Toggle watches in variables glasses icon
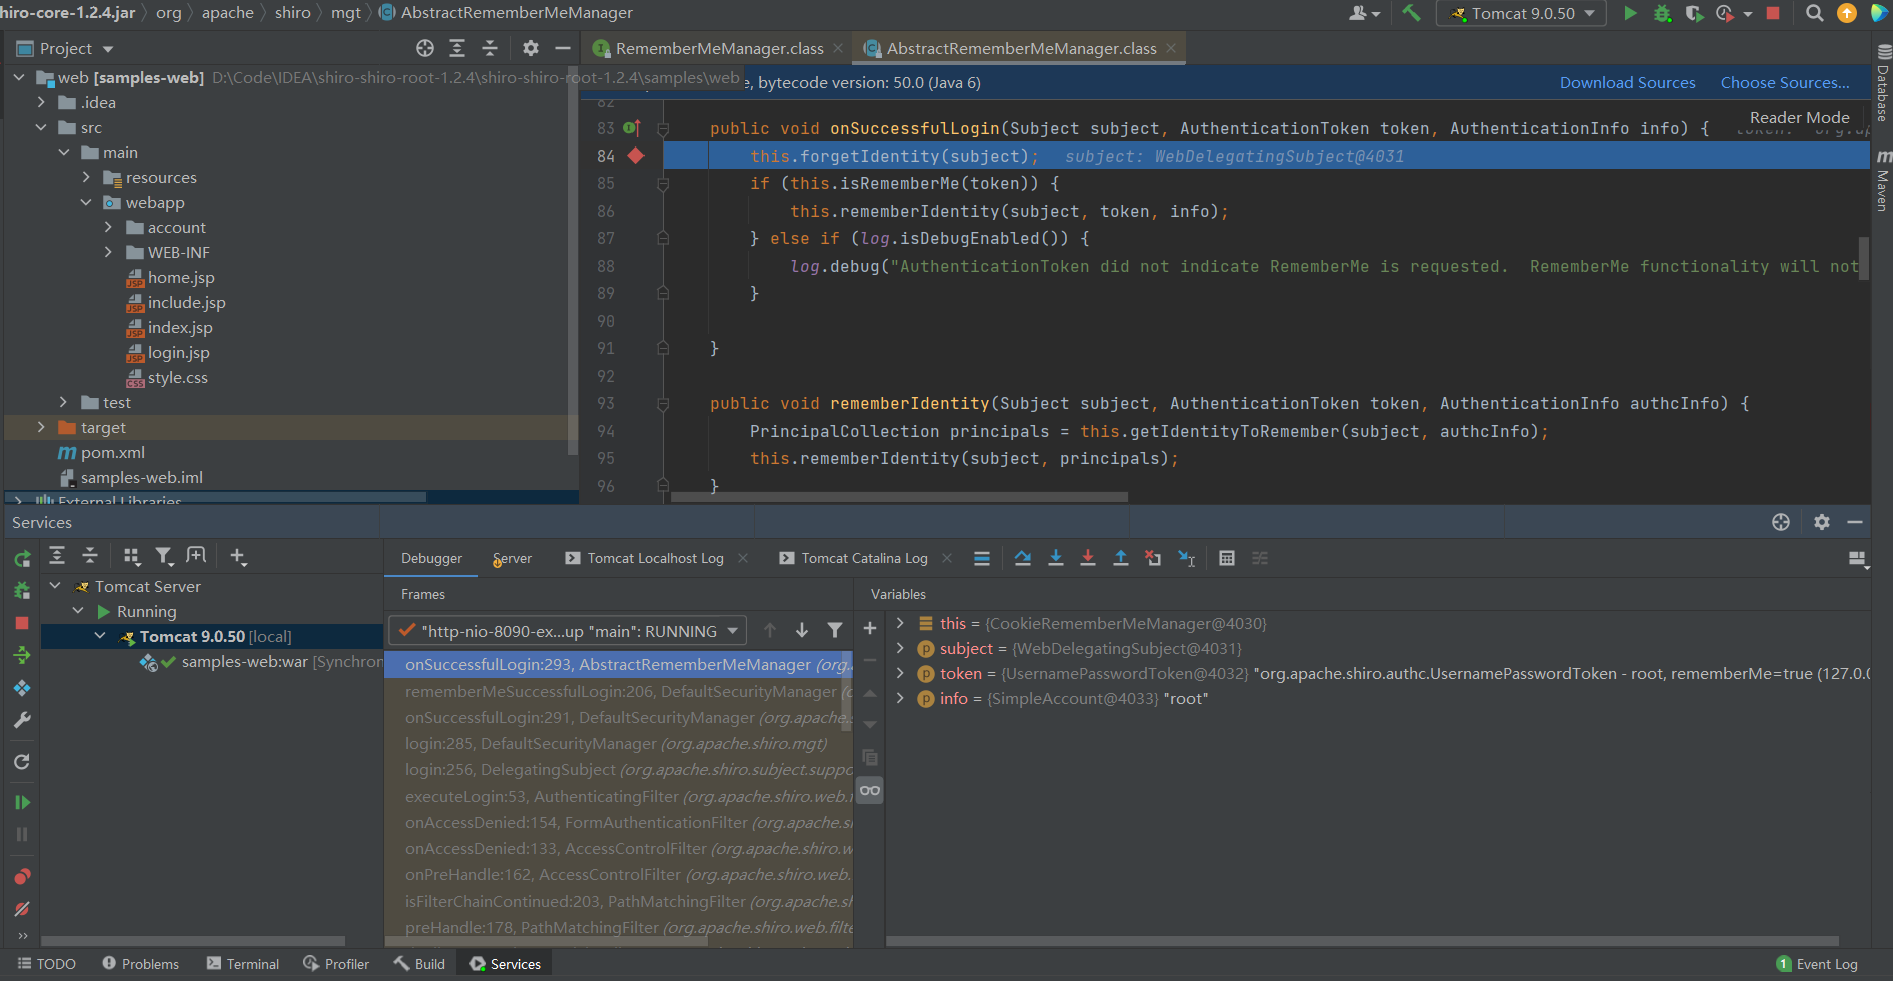 click(x=870, y=790)
